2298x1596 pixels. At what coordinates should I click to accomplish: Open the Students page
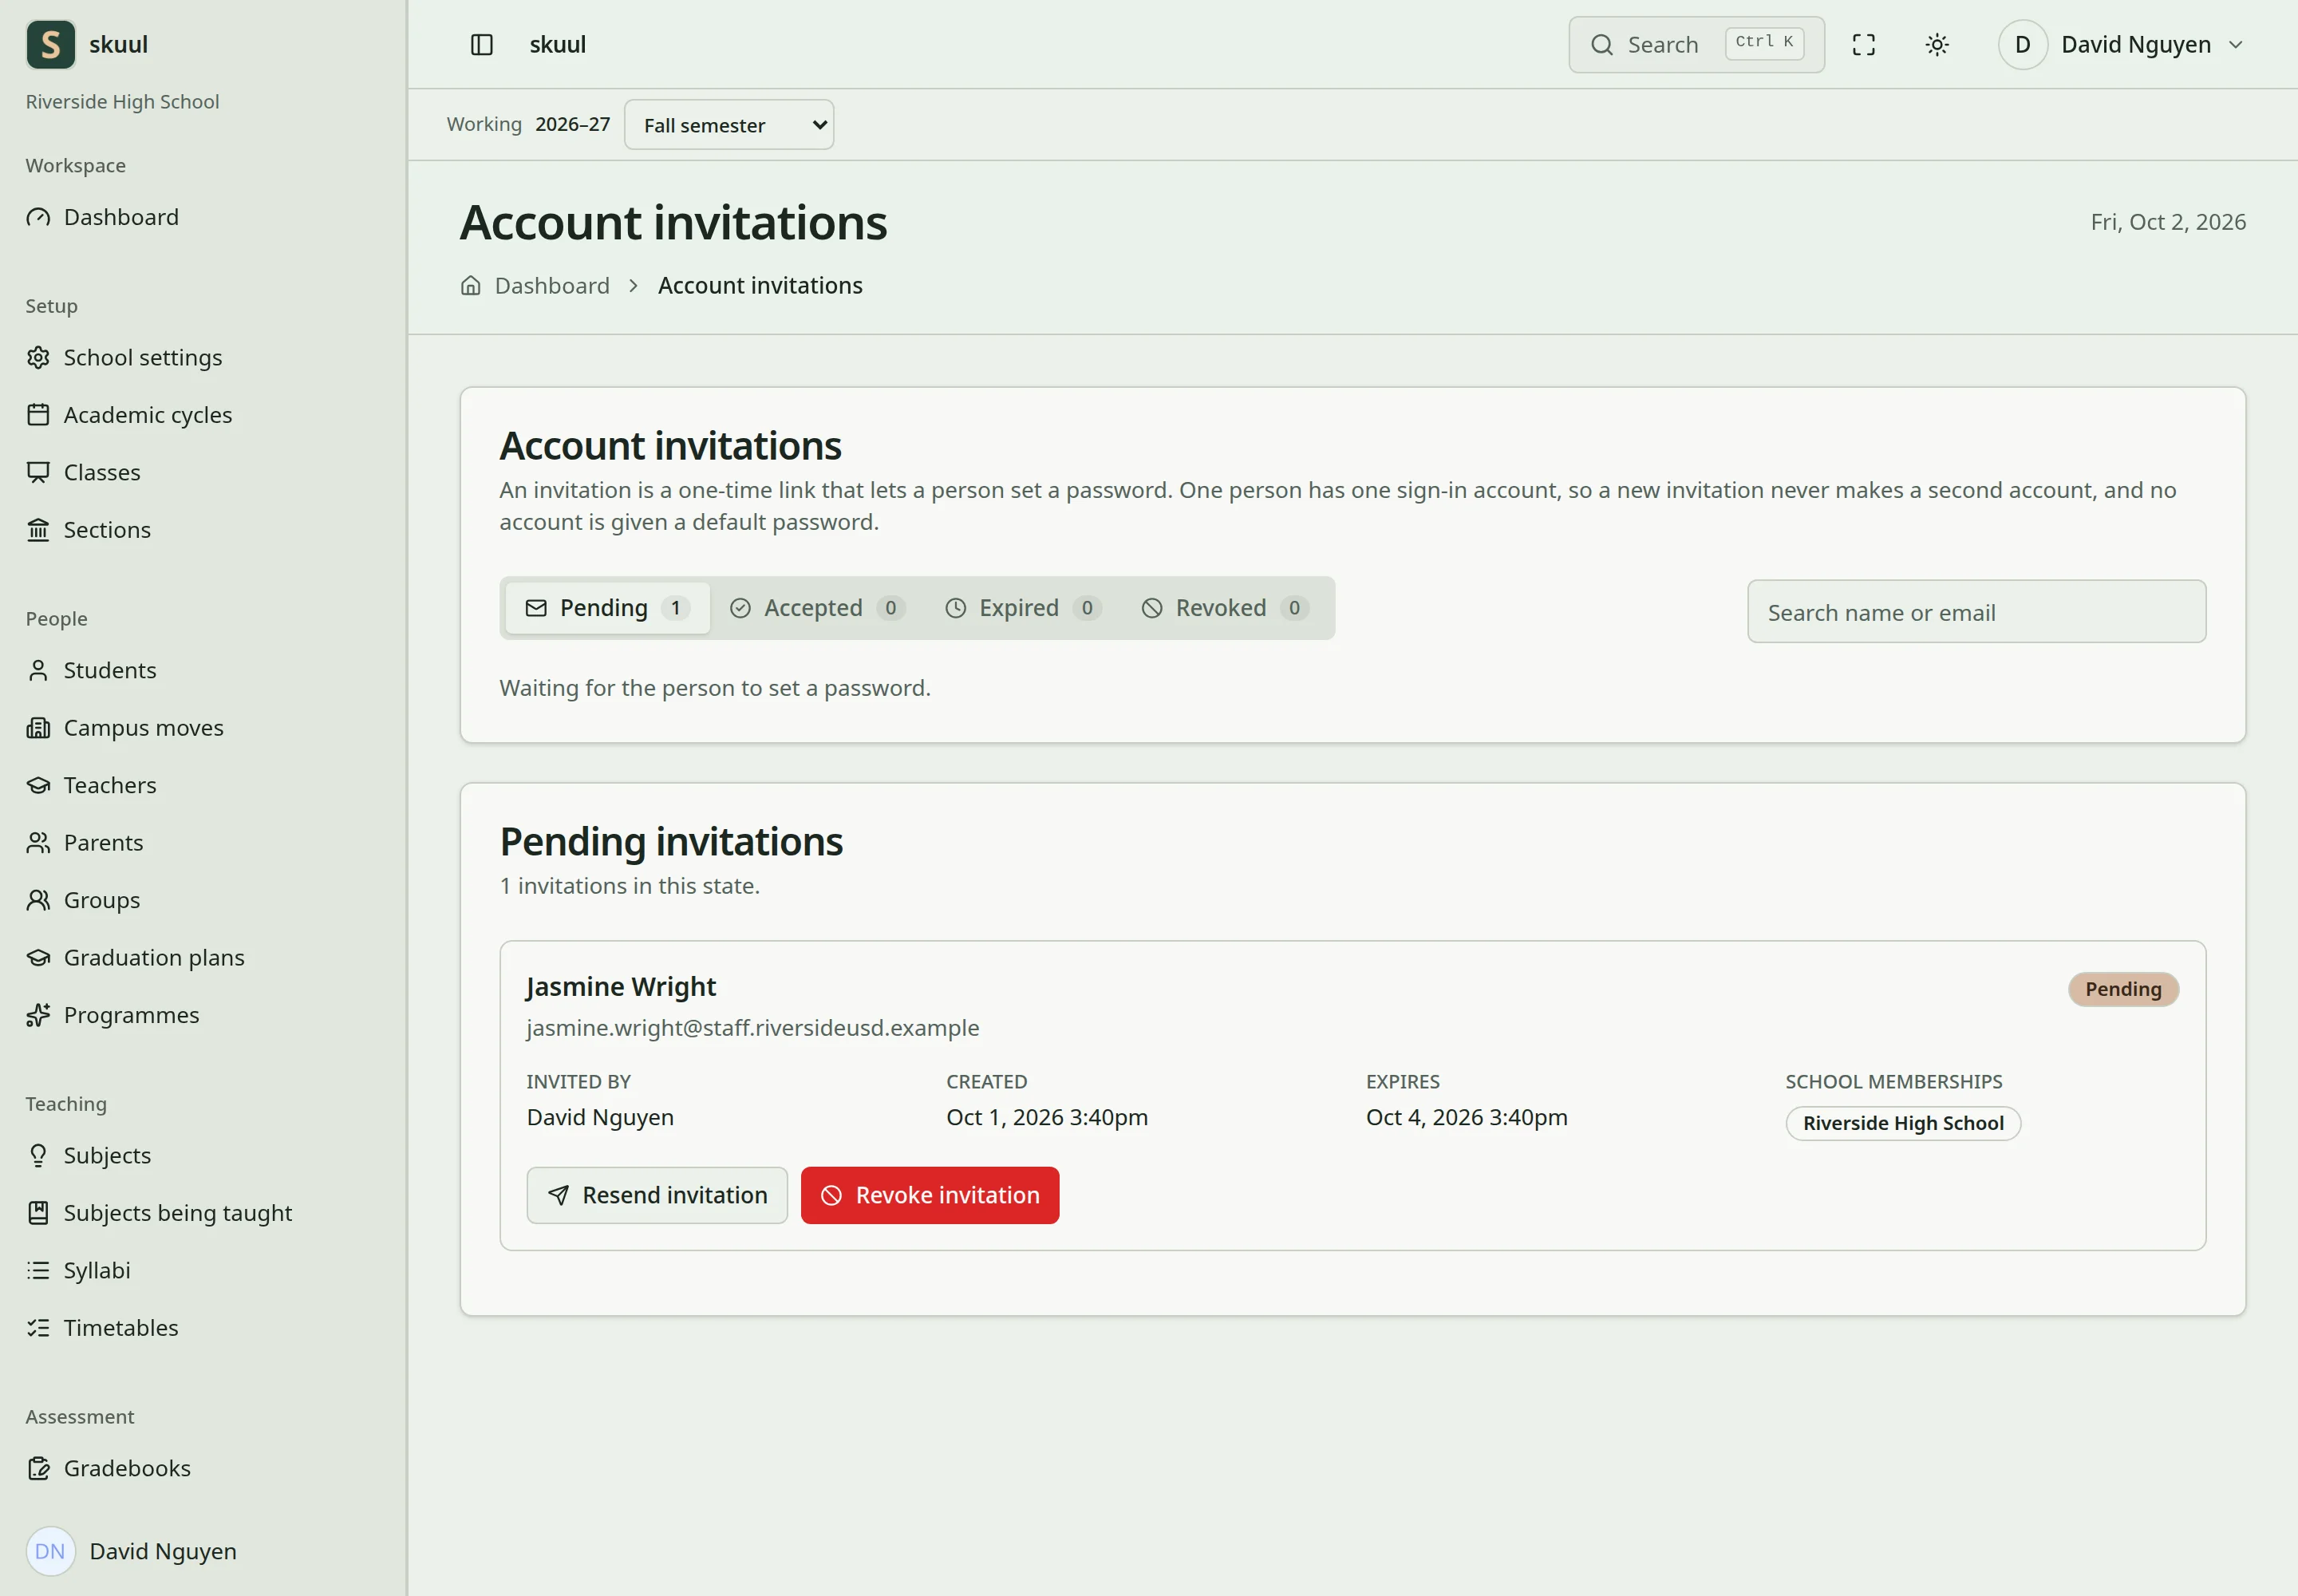[203, 670]
